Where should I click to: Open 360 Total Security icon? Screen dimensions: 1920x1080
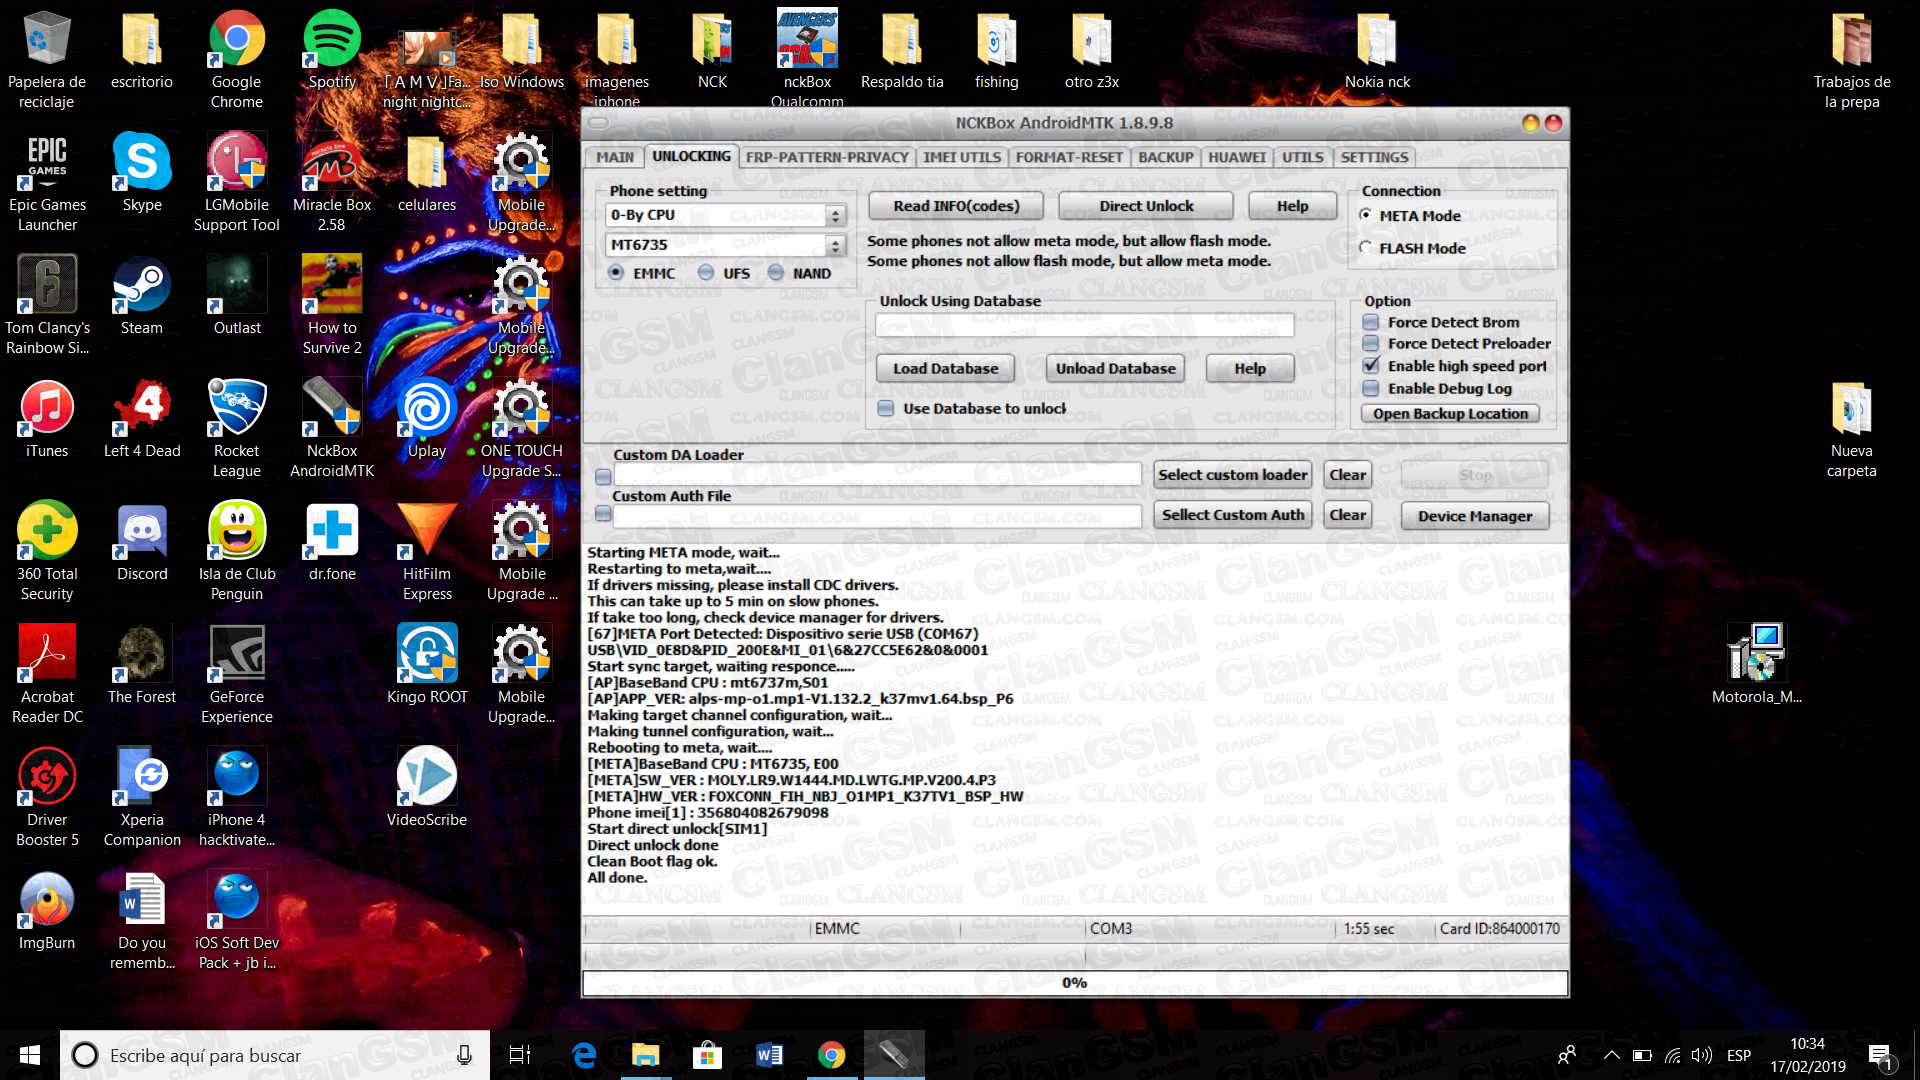point(47,552)
